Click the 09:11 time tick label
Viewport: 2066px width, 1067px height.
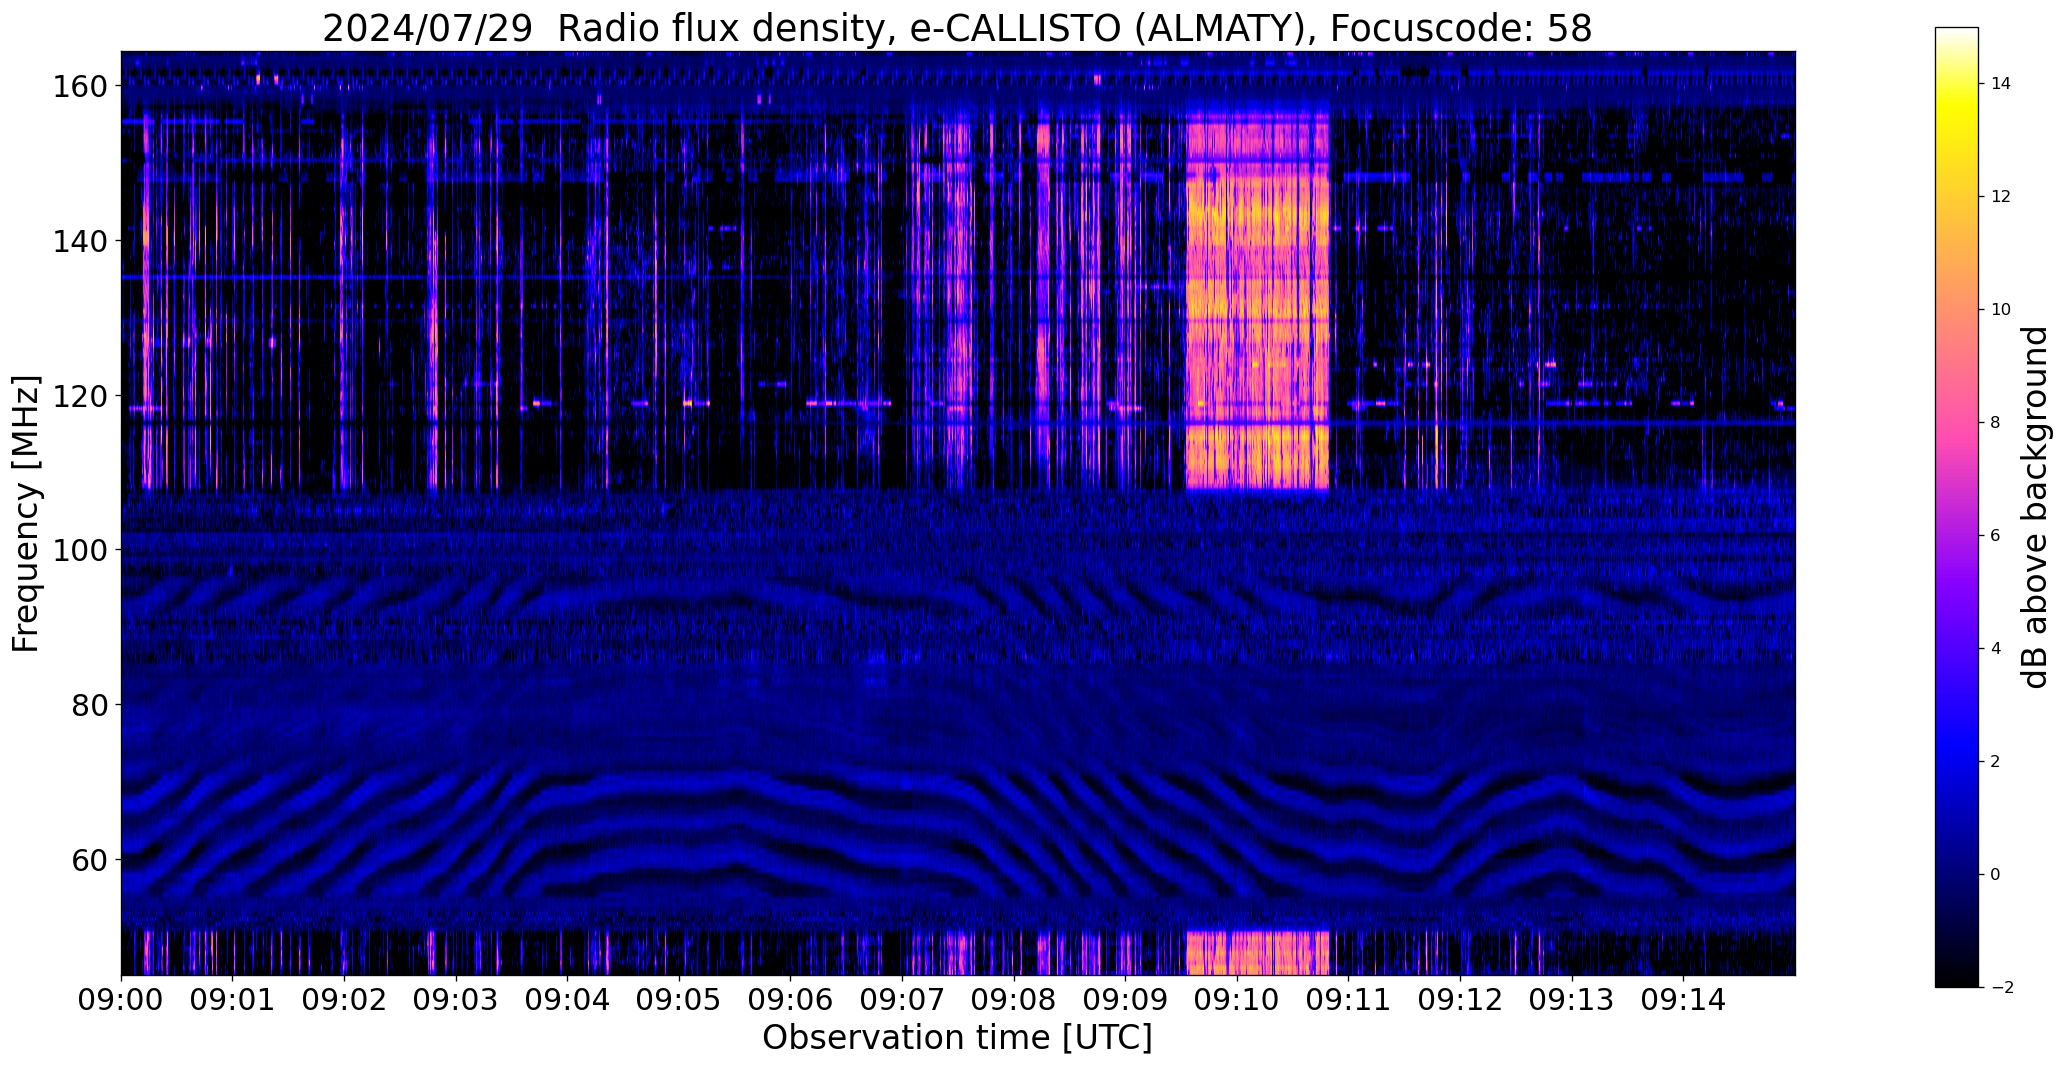click(x=1349, y=1000)
